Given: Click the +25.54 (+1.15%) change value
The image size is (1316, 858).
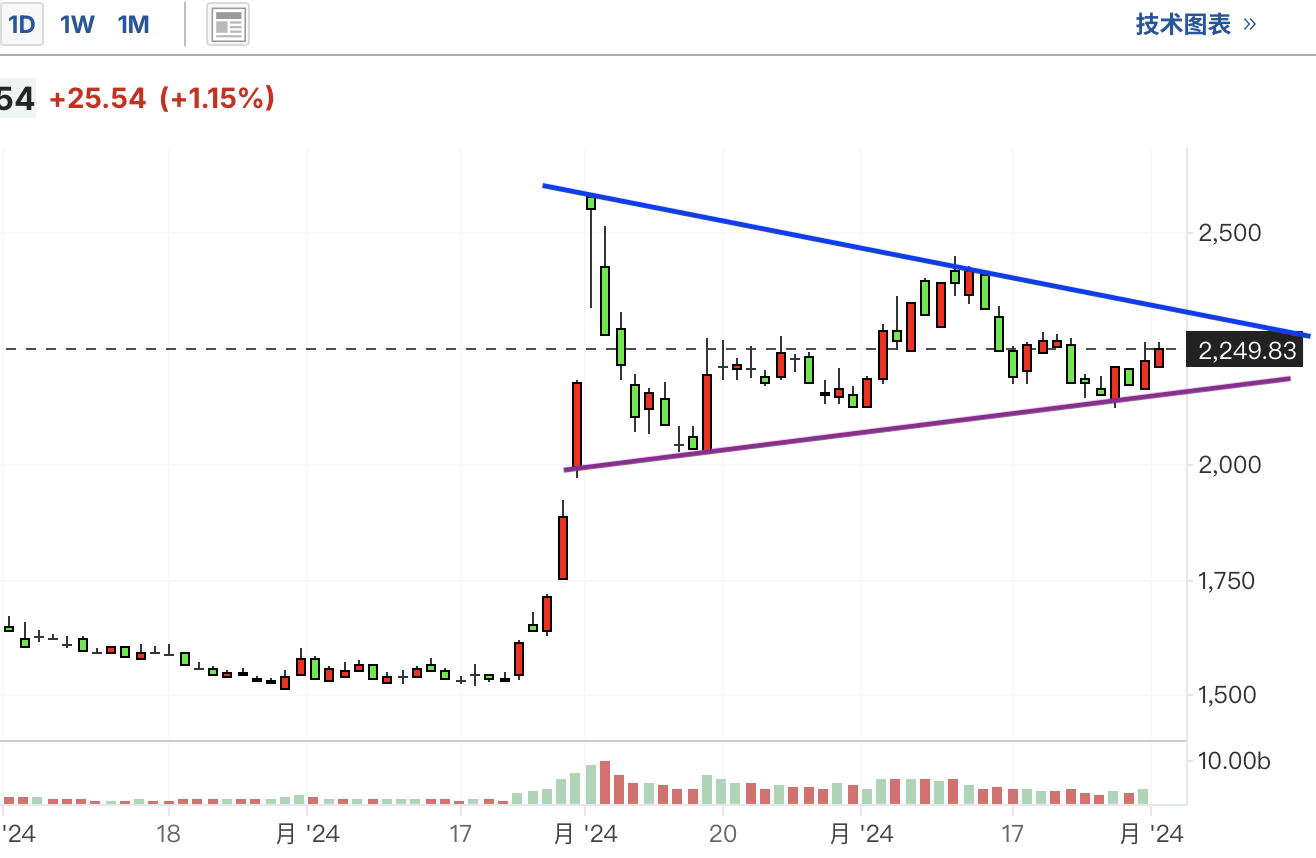Looking at the screenshot, I should coord(162,98).
